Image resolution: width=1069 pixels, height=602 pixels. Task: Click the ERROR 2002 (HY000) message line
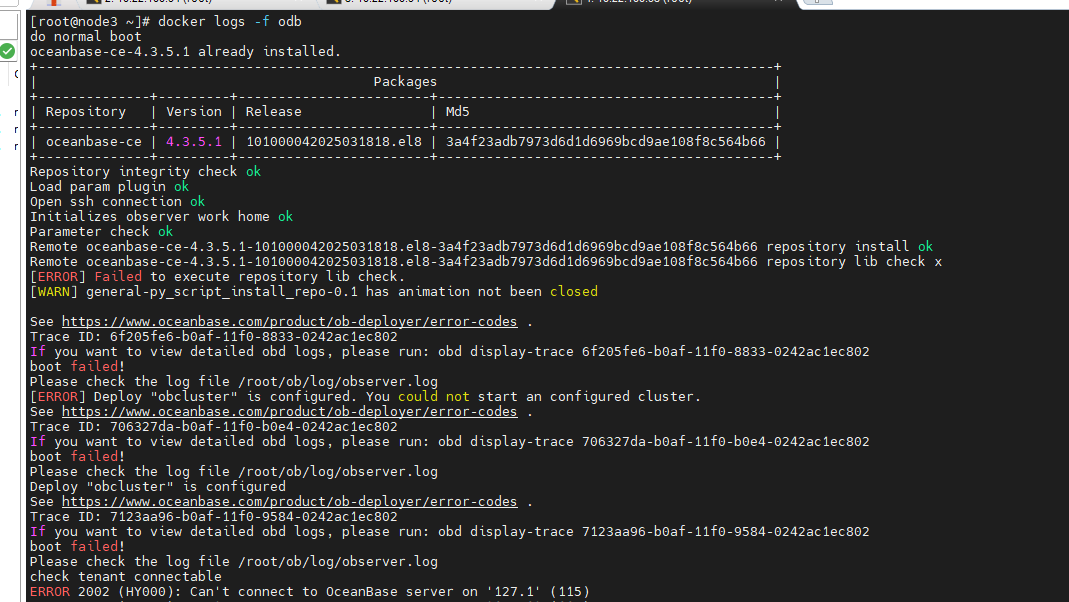(309, 592)
